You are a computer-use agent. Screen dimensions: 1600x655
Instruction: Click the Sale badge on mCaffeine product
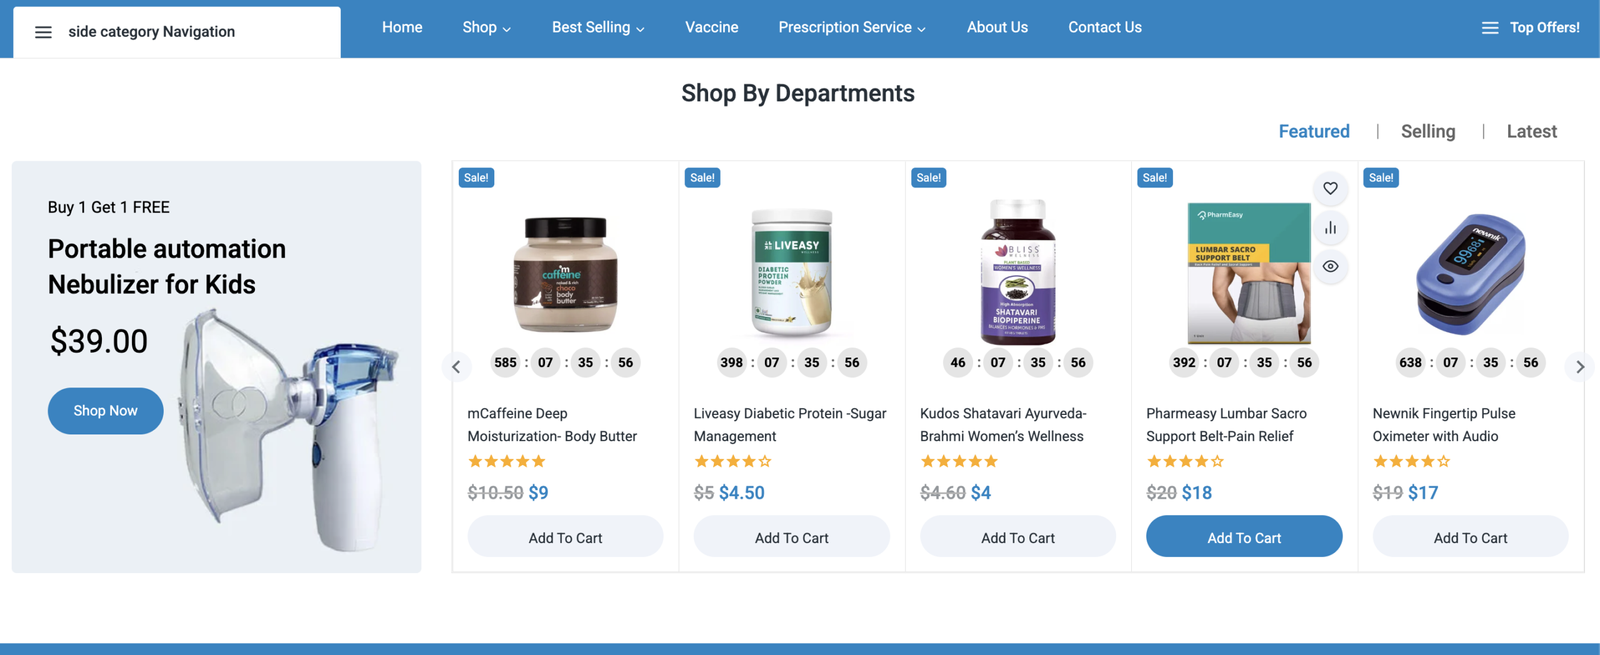click(476, 178)
